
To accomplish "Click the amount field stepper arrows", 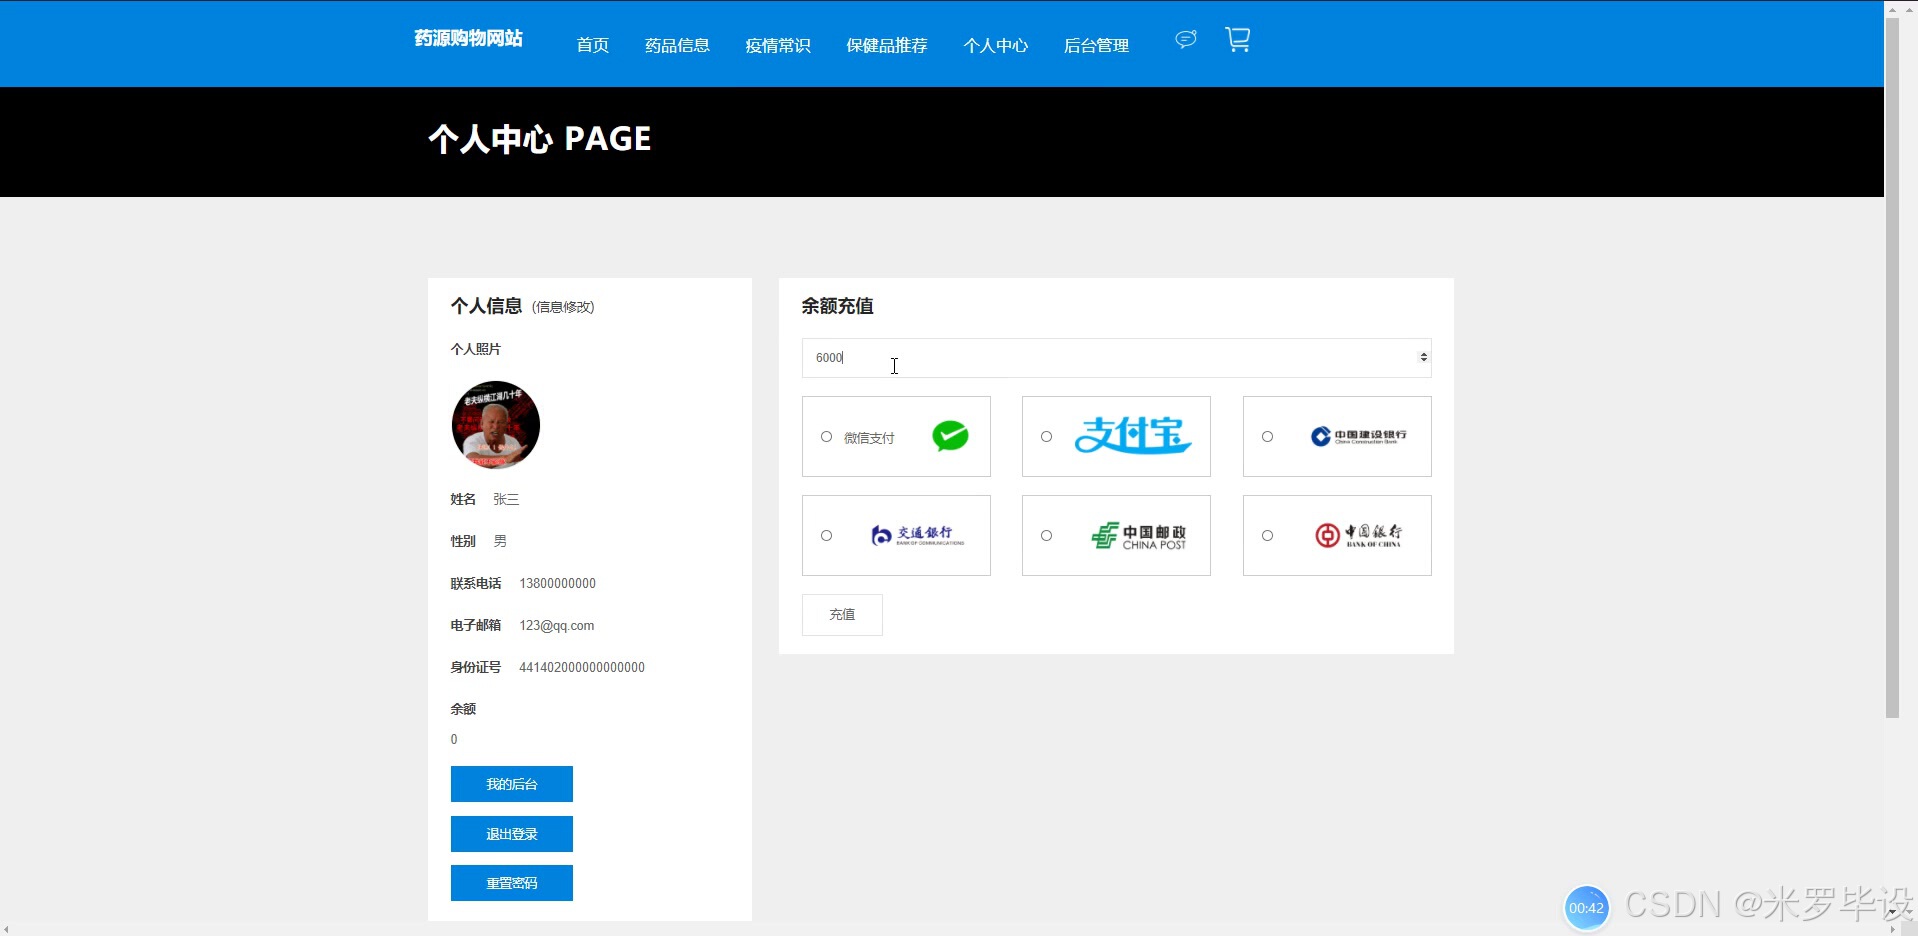I will (1423, 358).
